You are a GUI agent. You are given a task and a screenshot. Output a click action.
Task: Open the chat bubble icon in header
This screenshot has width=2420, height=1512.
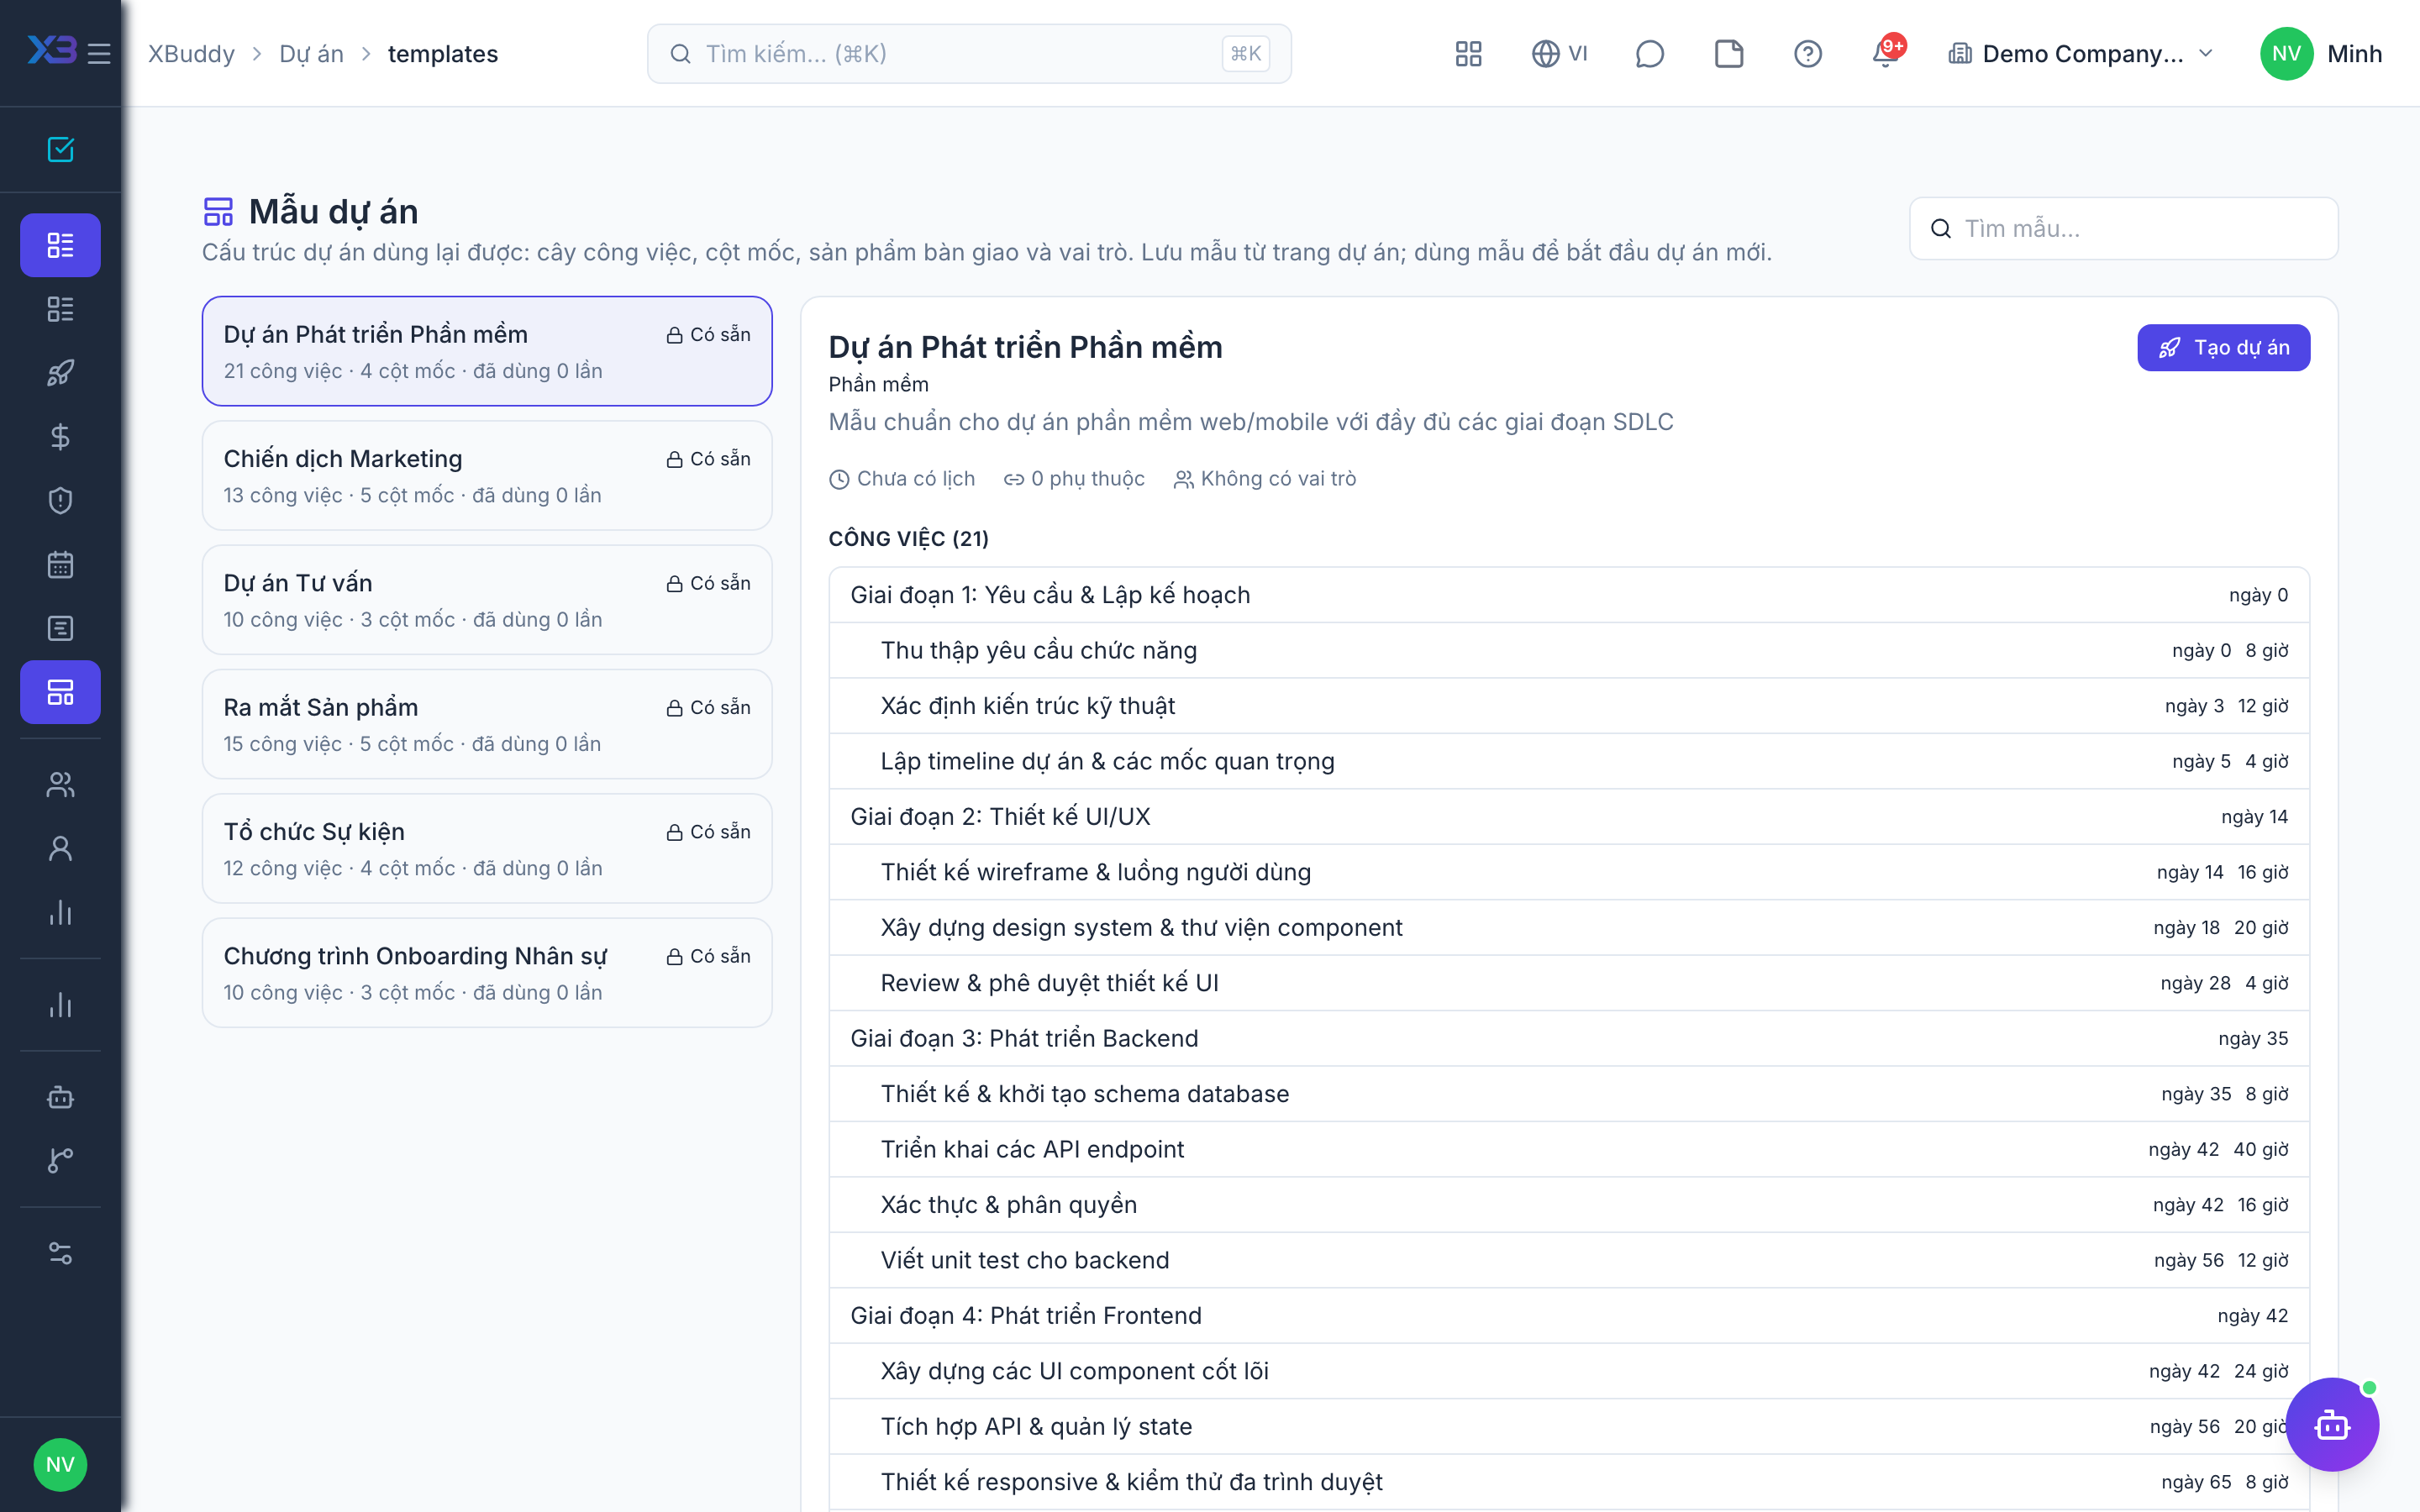pos(1649,54)
